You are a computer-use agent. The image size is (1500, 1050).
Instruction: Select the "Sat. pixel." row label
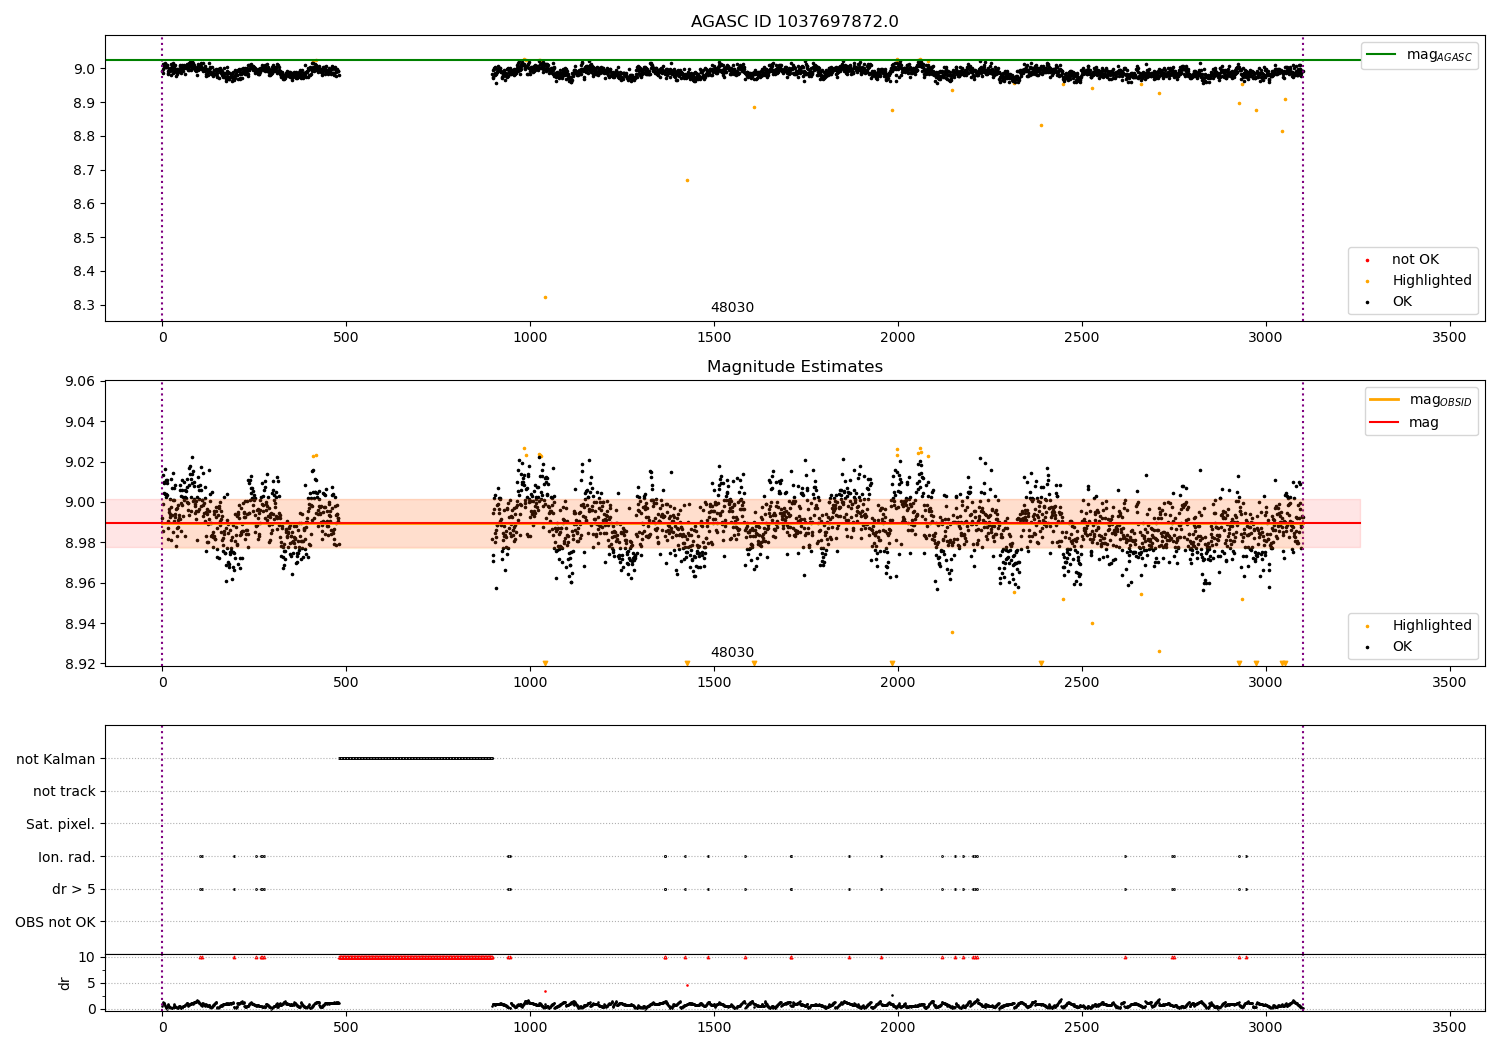[x=60, y=824]
